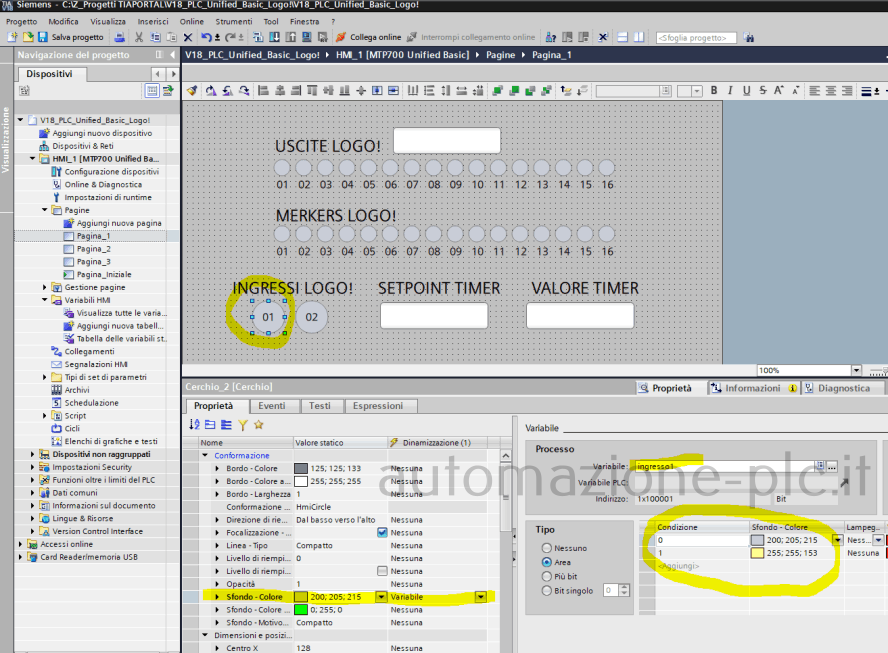Screen dimensions: 888x653
Task: Click sort properties icon in properties toolbar
Action: point(194,425)
